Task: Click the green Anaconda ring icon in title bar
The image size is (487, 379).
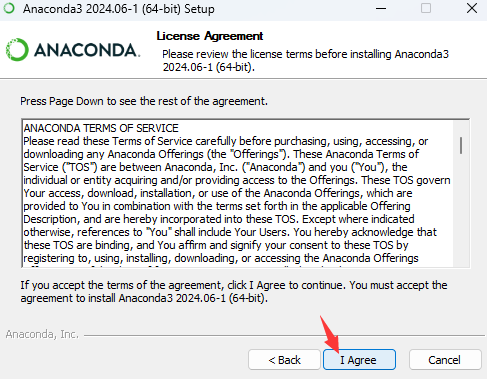Action: click(x=9, y=8)
